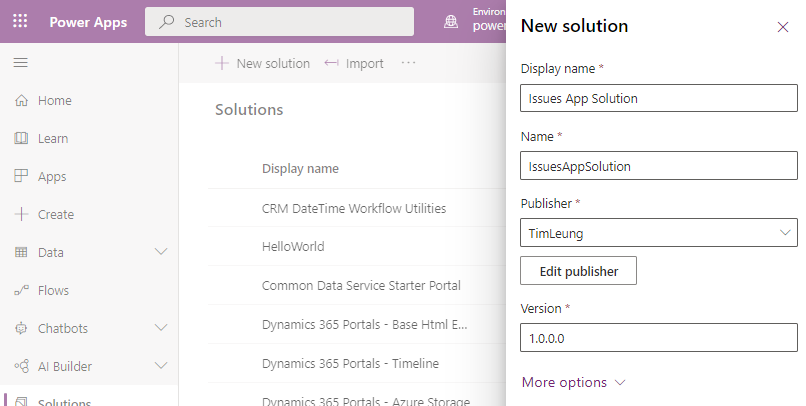Viewport: 806px width, 406px height.
Task: Select Dynamics 365 Portals - Azure Storage row
Action: [357, 396]
